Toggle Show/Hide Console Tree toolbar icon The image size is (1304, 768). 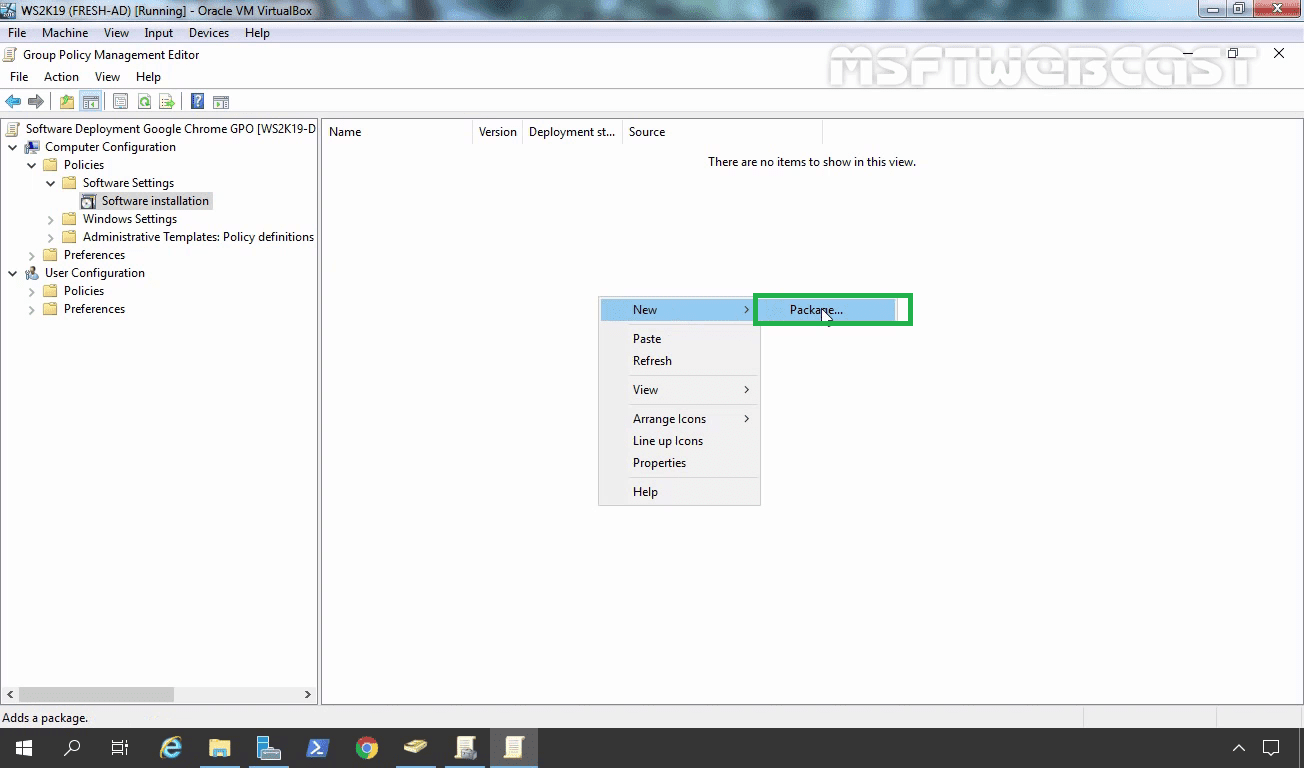tap(90, 102)
